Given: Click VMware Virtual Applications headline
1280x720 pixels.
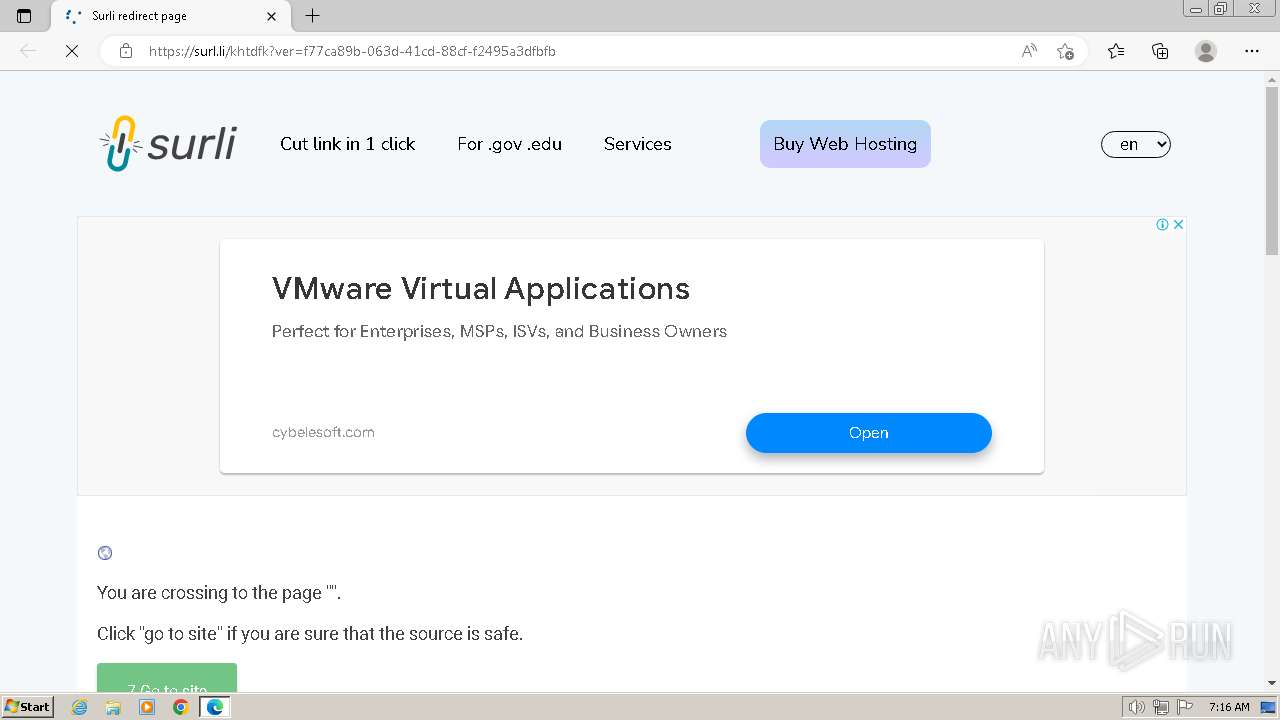Looking at the screenshot, I should 481,289.
